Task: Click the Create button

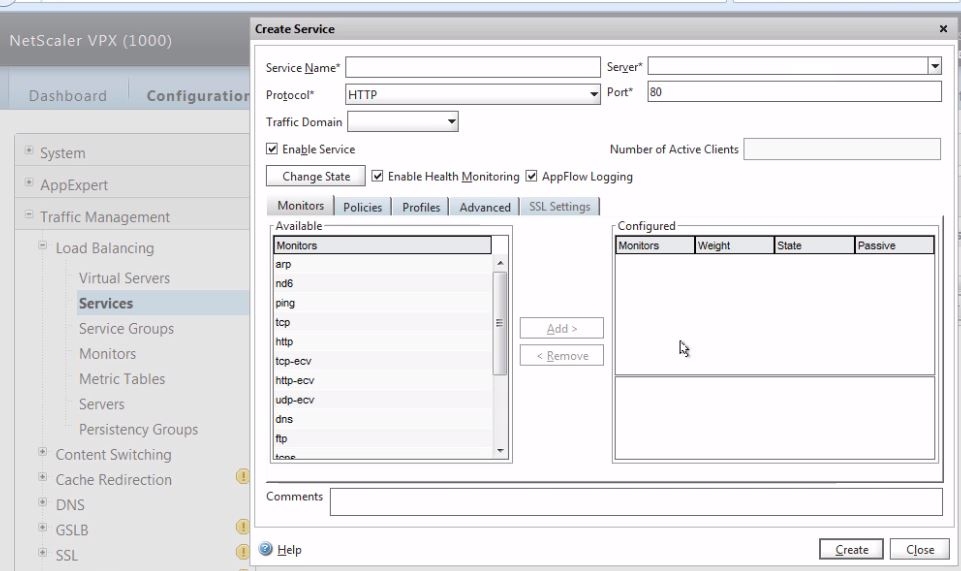Action: point(851,550)
